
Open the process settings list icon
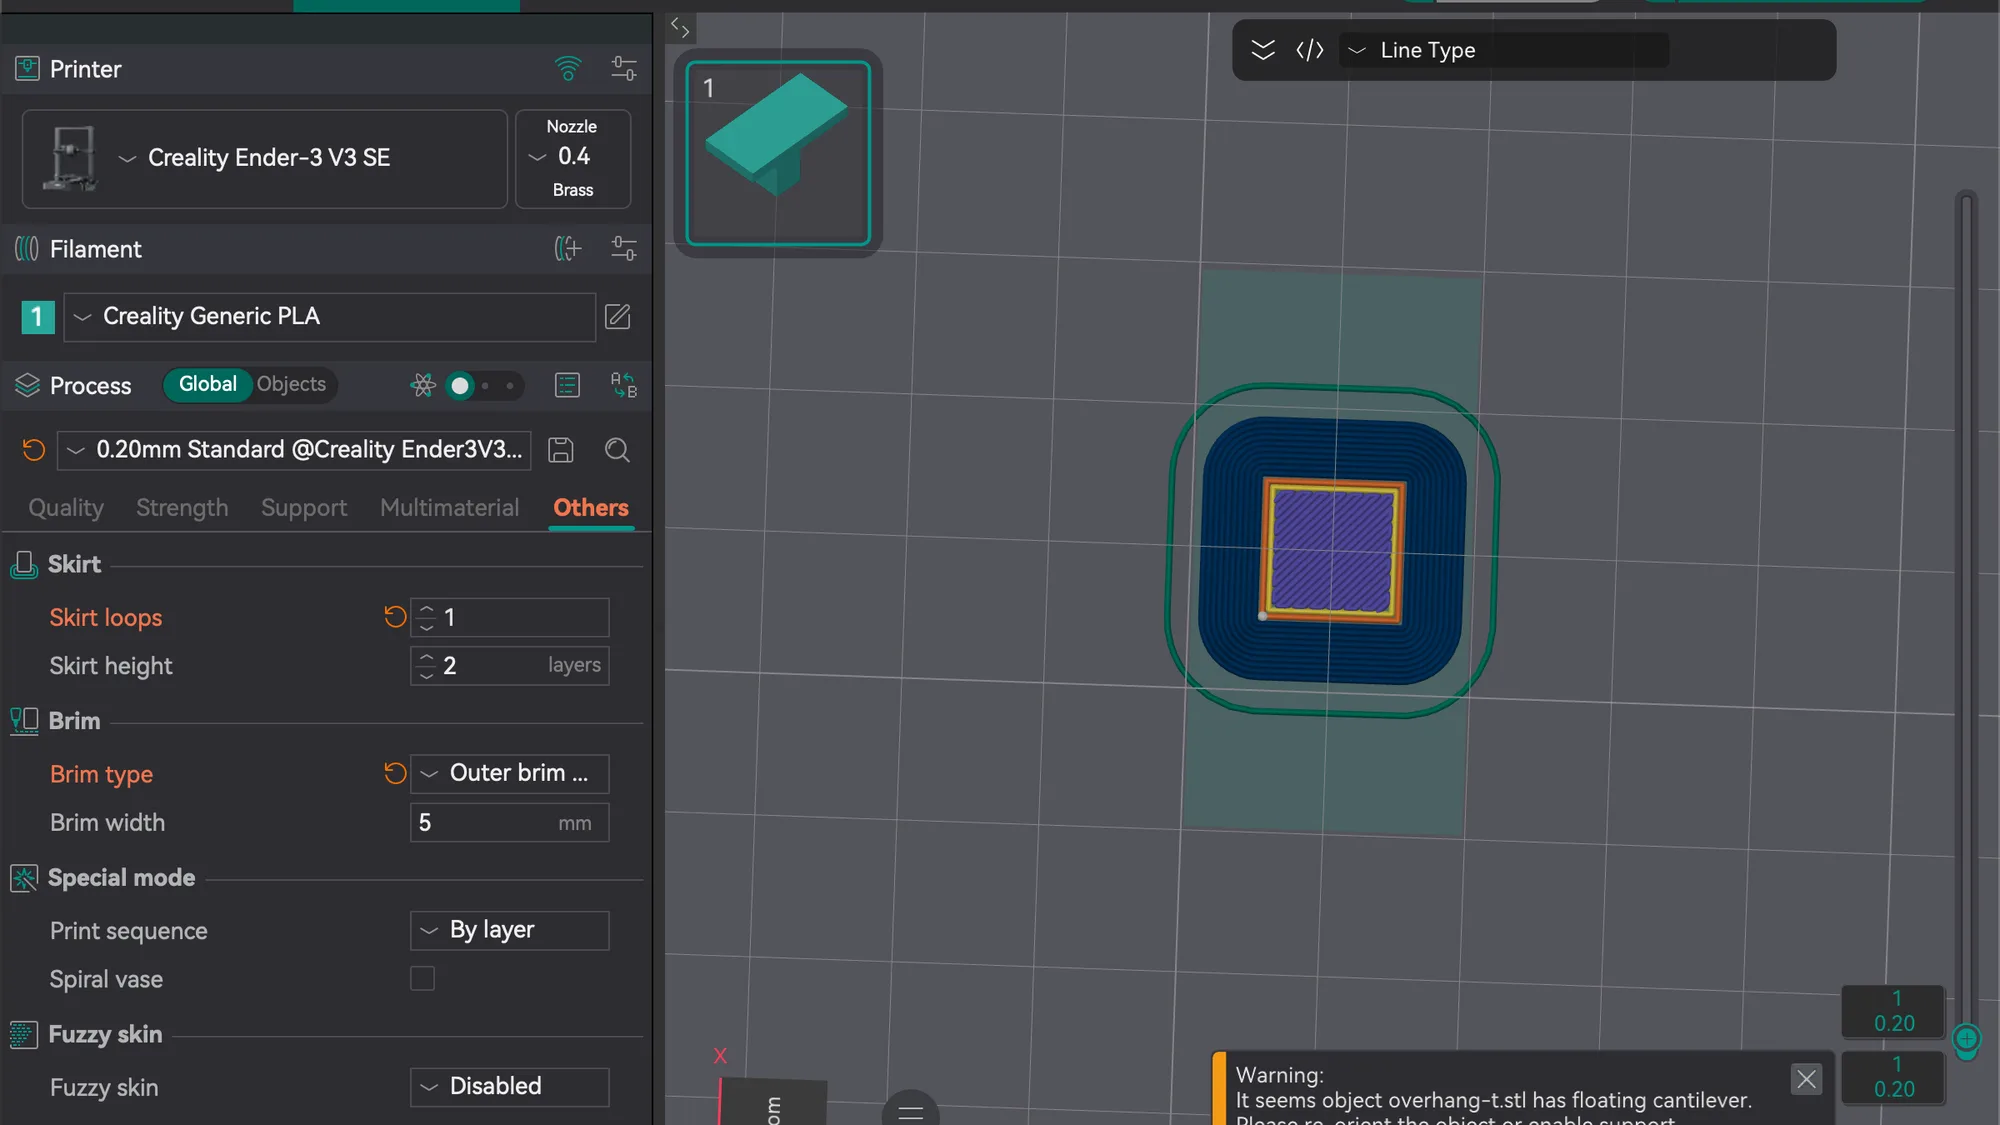[567, 385]
